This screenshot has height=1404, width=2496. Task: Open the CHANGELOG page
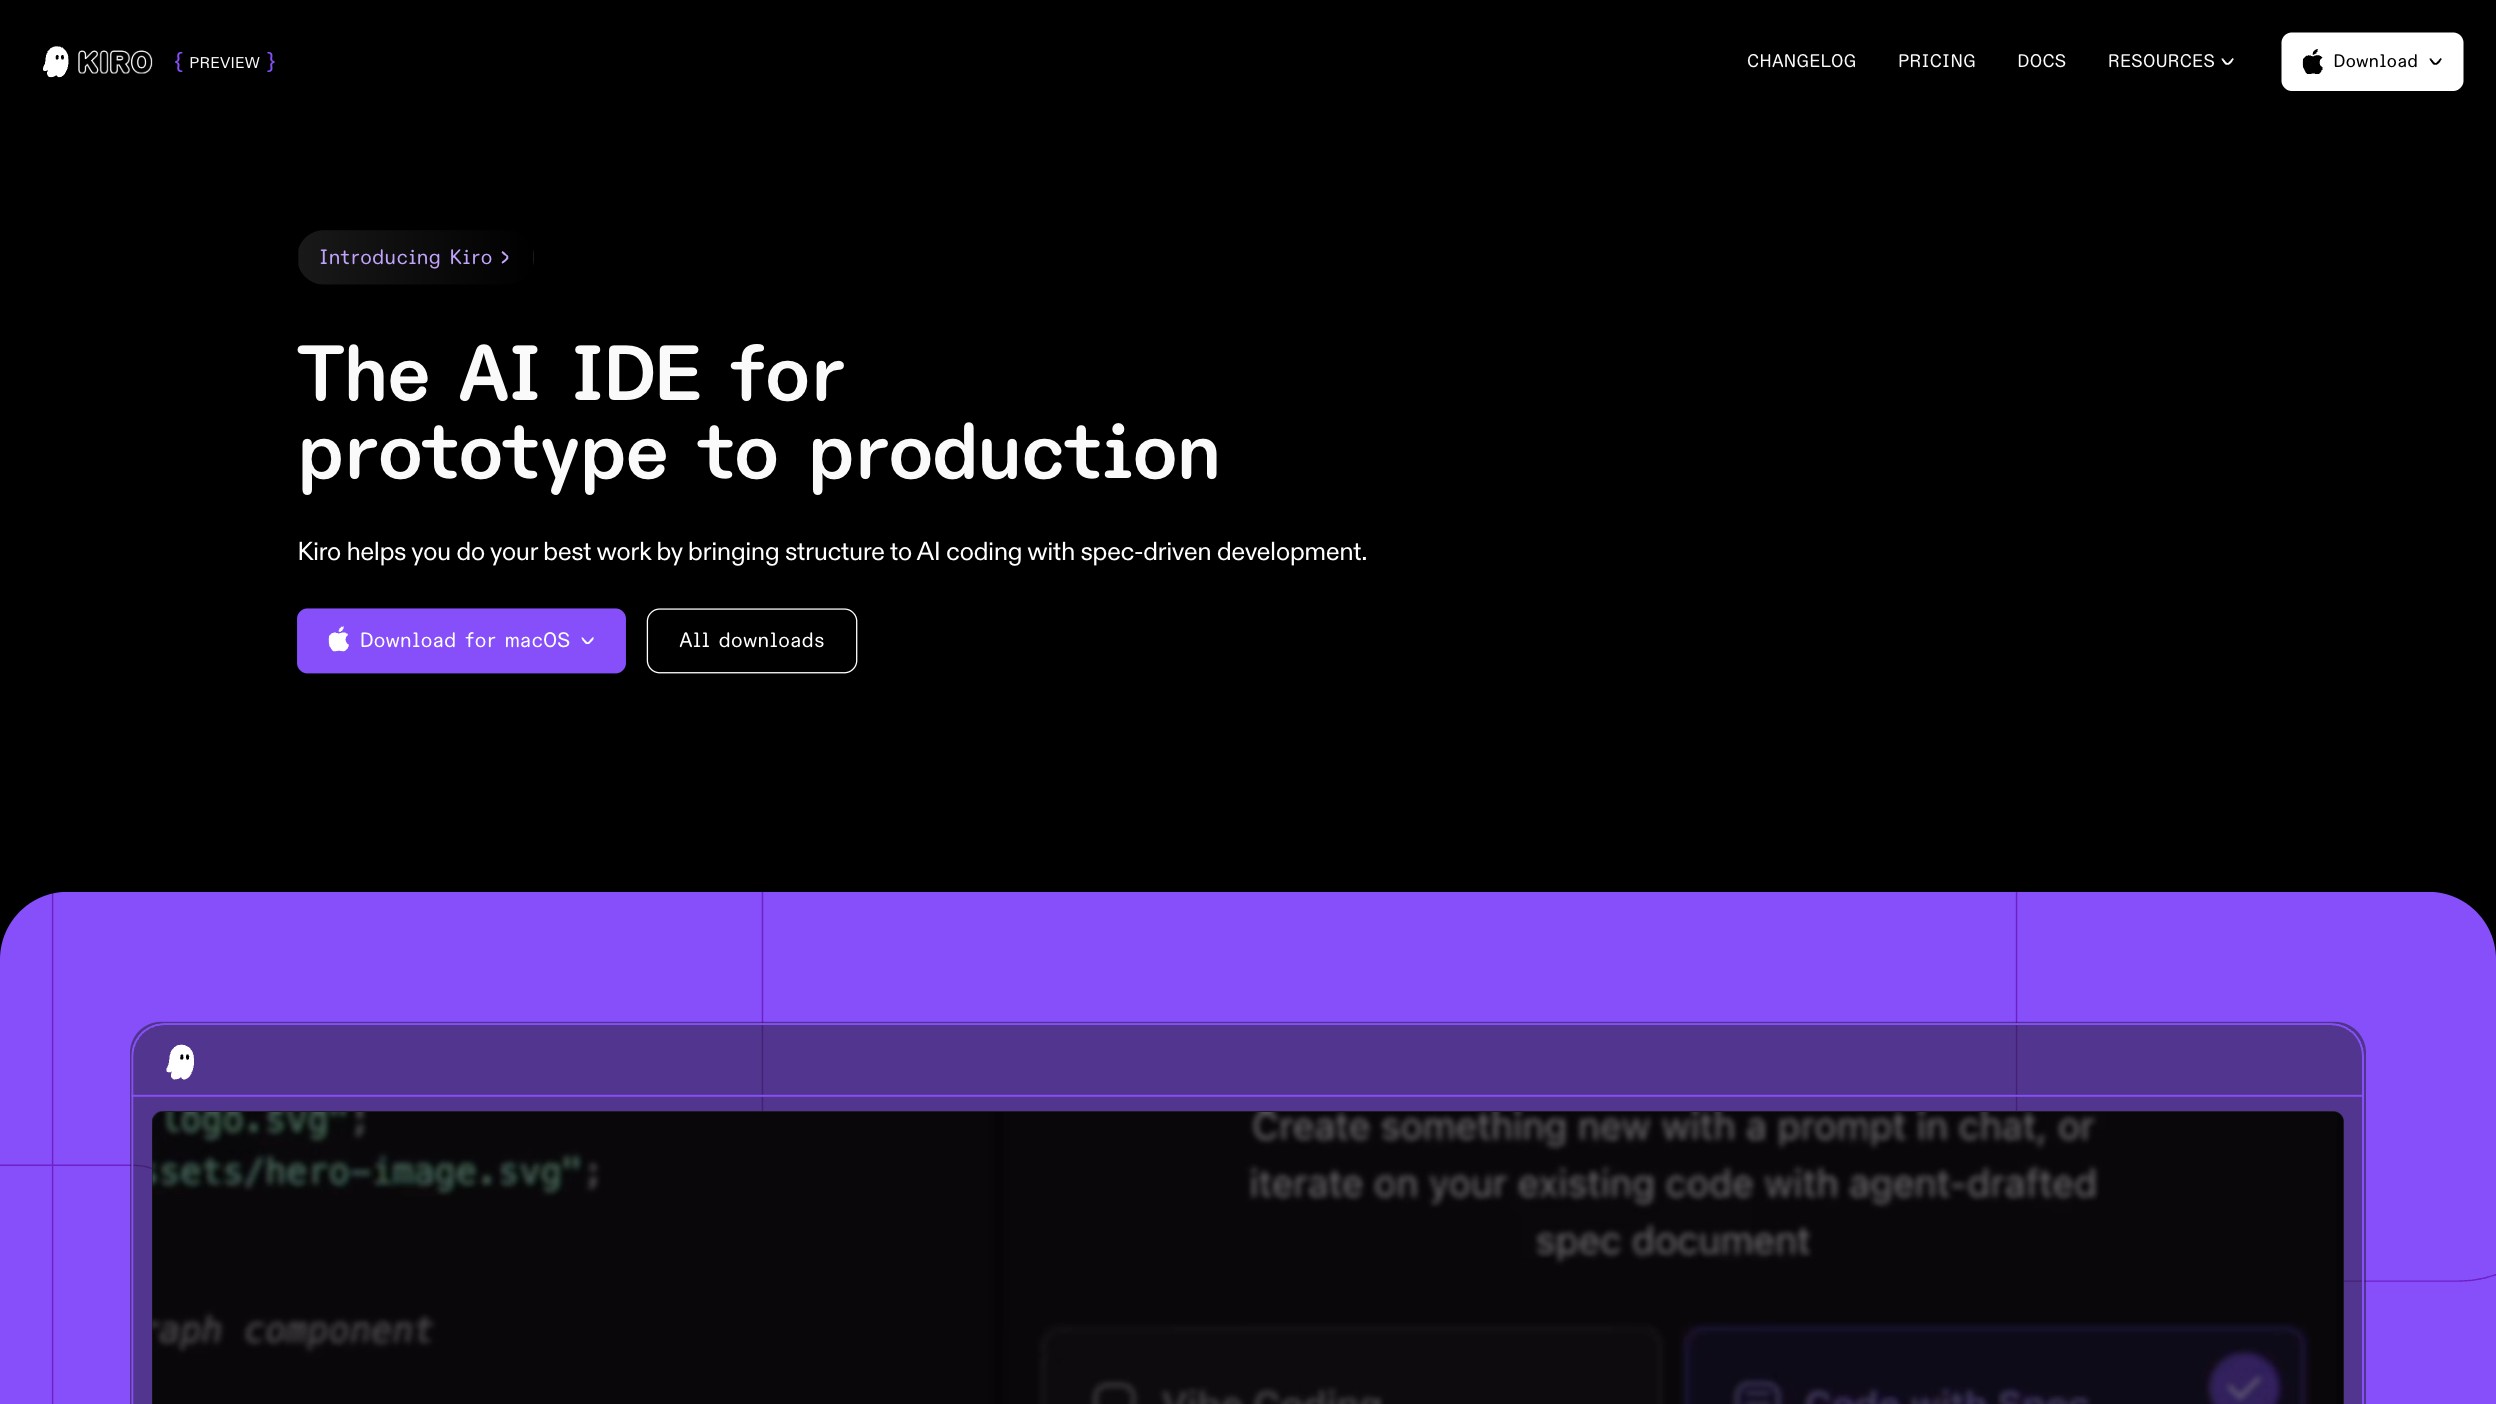(x=1801, y=61)
